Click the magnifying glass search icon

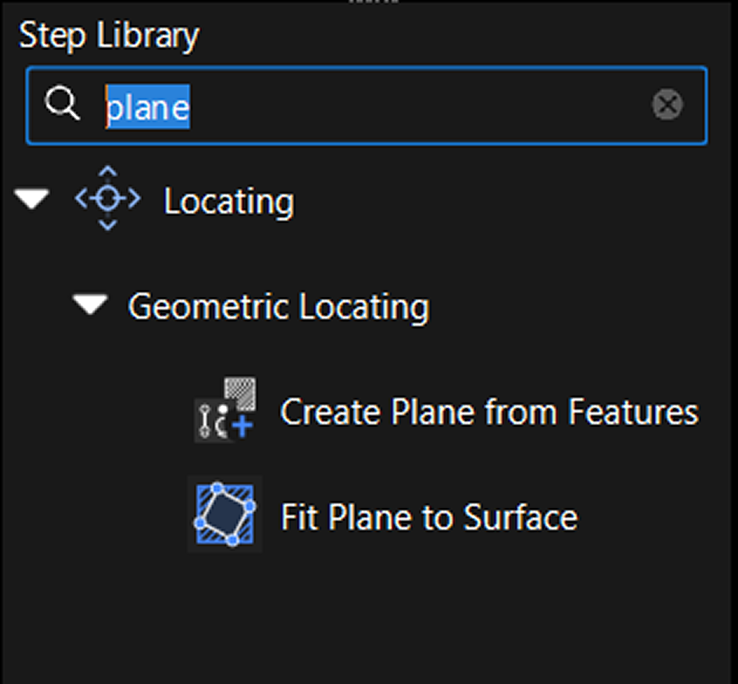[x=63, y=105]
